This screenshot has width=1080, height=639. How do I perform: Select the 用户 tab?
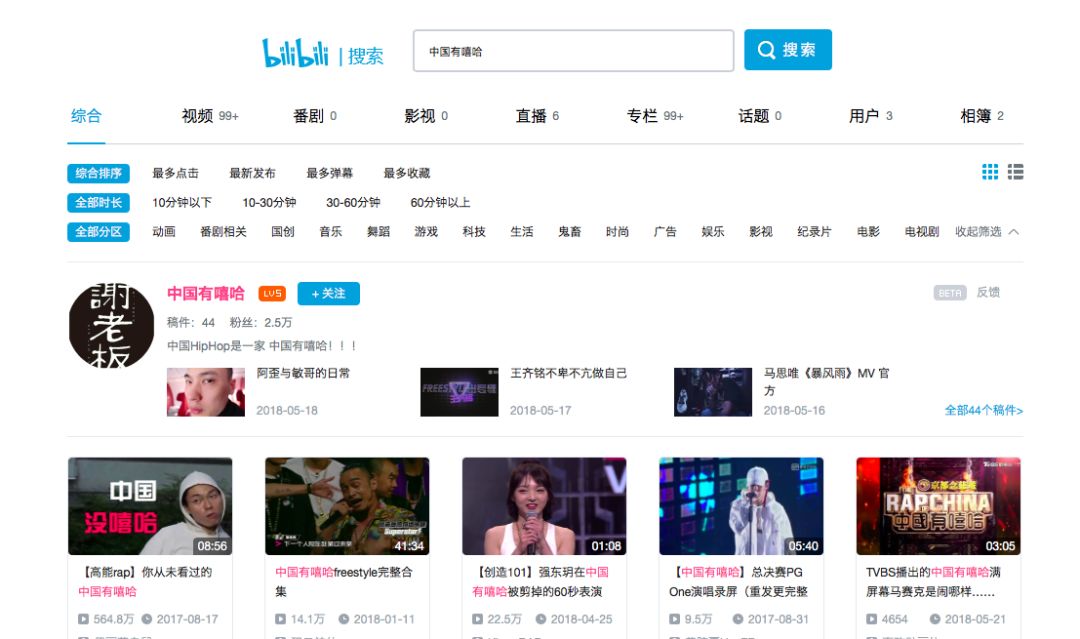(x=871, y=116)
